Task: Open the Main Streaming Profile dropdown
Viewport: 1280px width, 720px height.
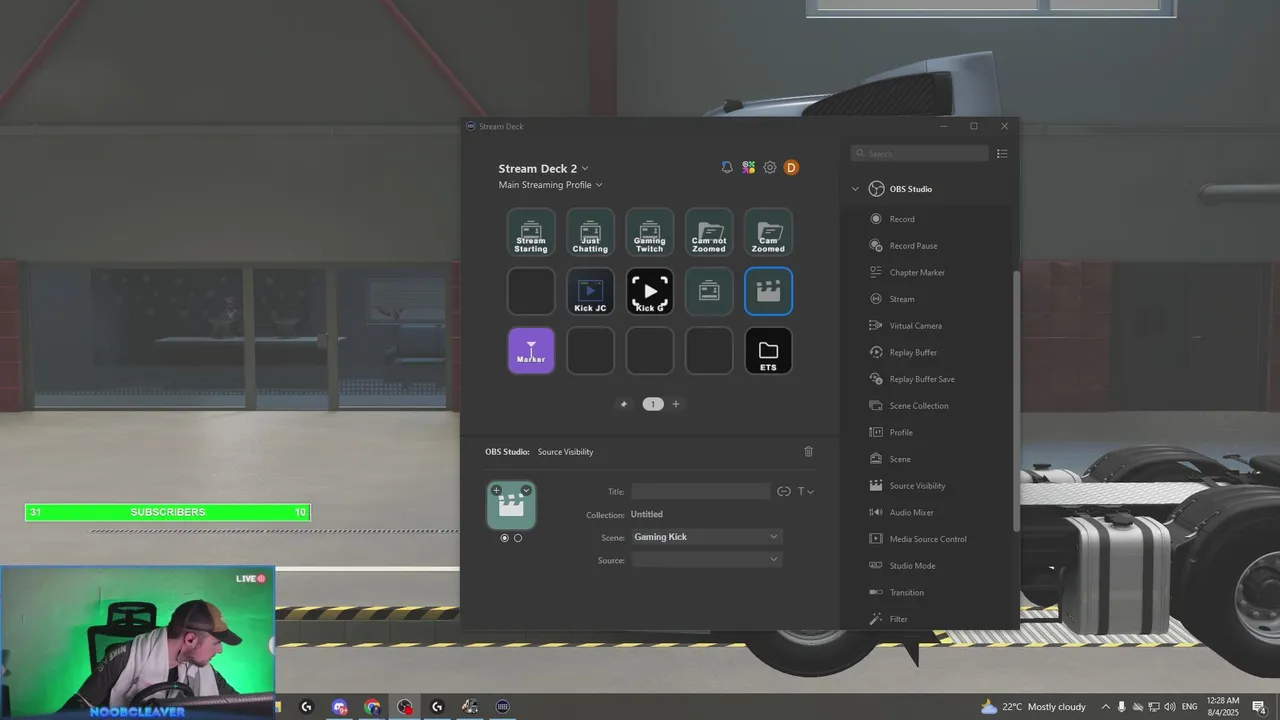Action: click(x=551, y=185)
